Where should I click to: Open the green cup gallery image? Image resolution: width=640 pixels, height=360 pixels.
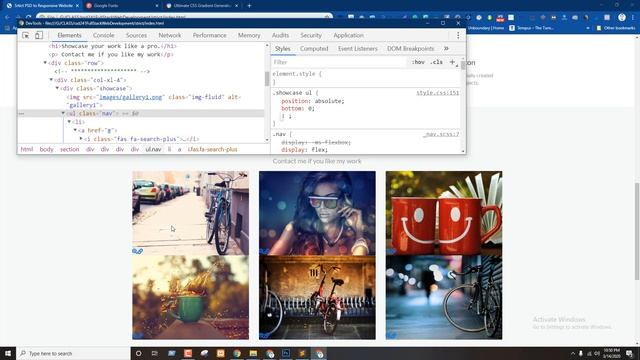(190, 297)
